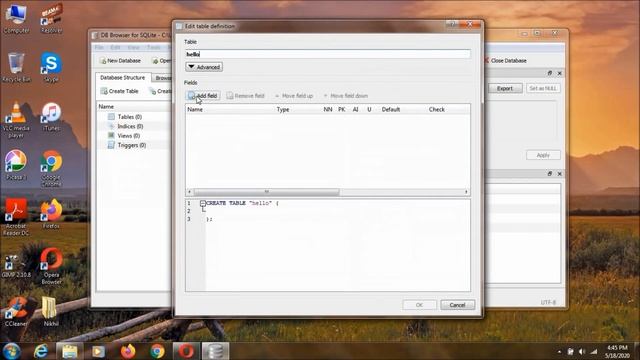Open the Opera Browser desktop icon
The image size is (640, 360).
51,266
